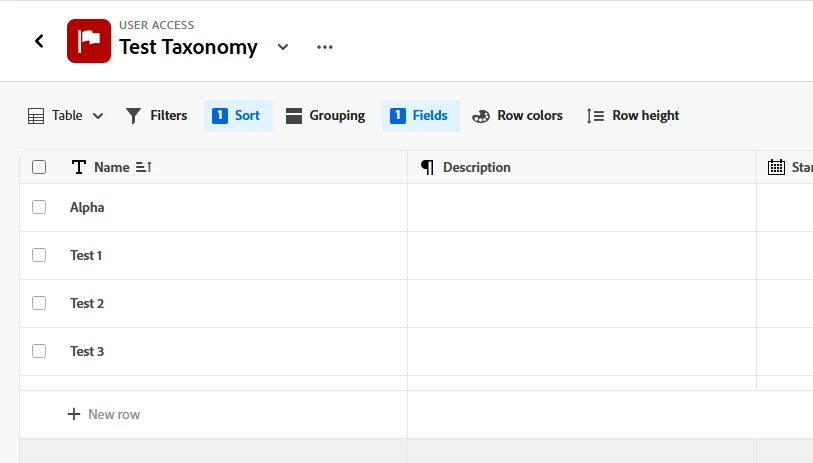Open the Table view dropdown

pos(65,116)
